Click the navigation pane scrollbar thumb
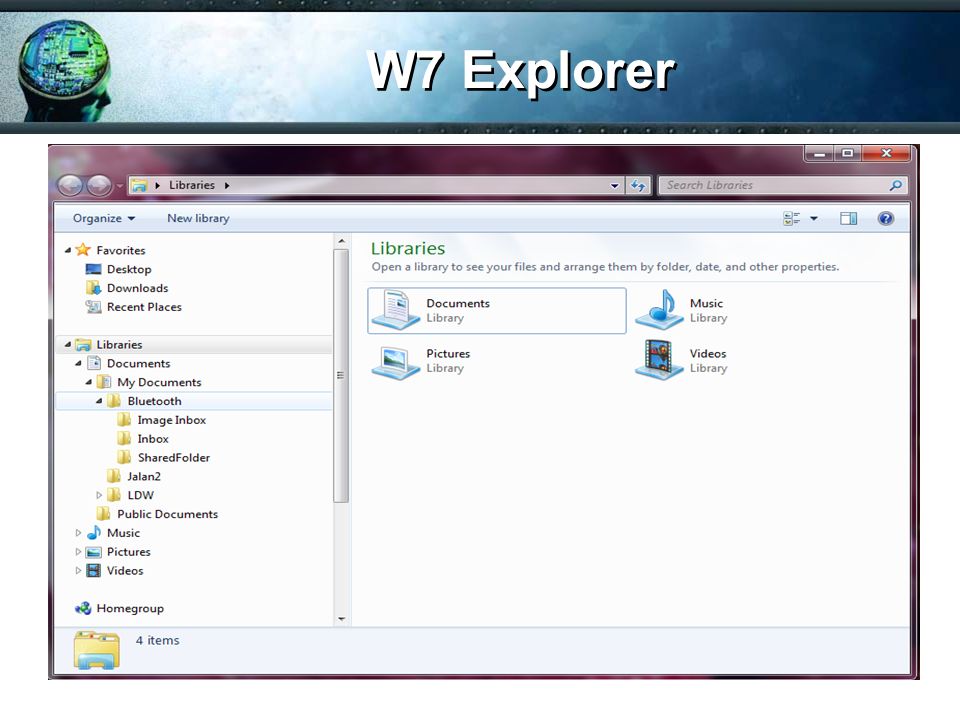 [342, 375]
